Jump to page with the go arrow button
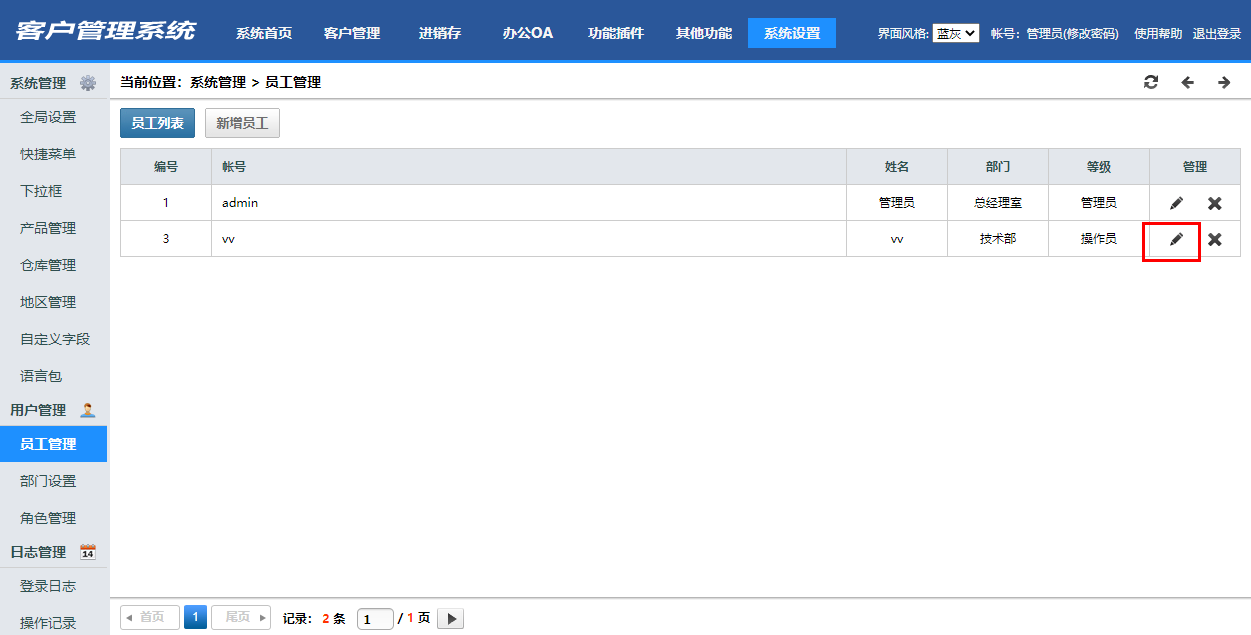 [x=450, y=619]
